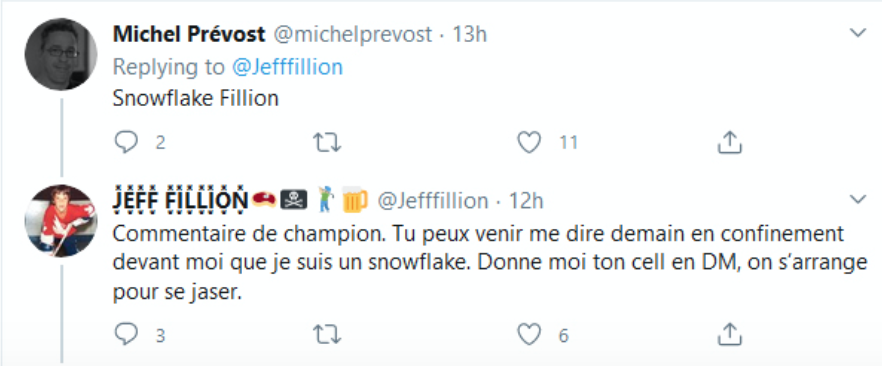Screen dimensions: 882x366
Task: Open Michel Prévost's profile name
Action: 188,34
